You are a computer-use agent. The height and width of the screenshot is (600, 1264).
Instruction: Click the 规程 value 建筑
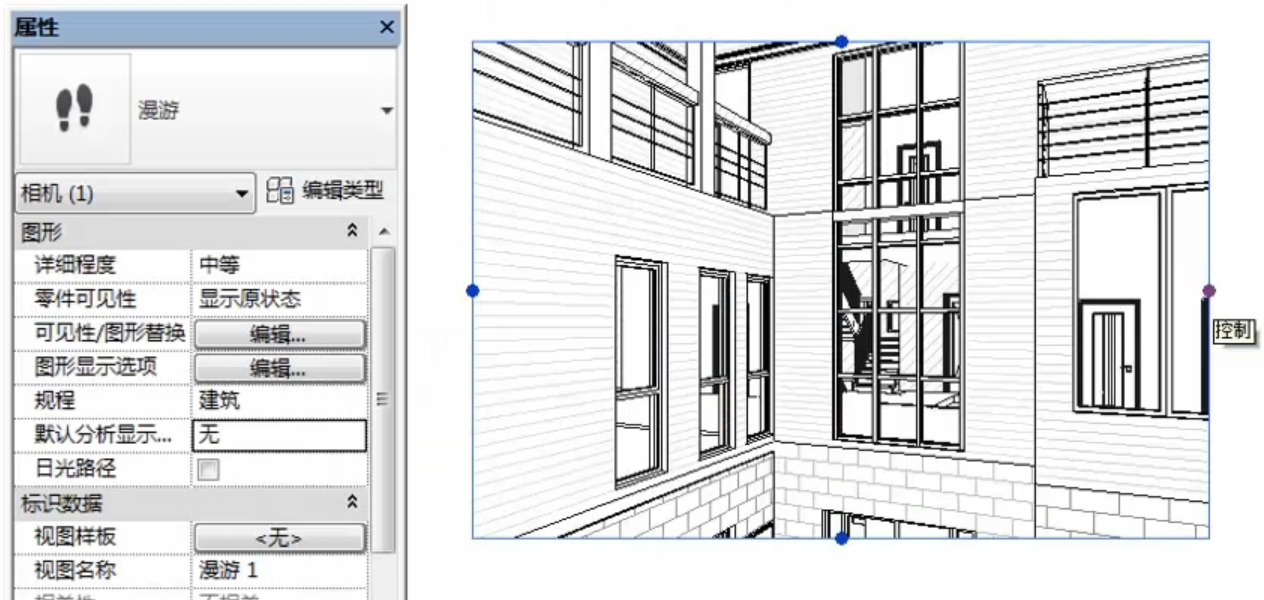point(278,401)
